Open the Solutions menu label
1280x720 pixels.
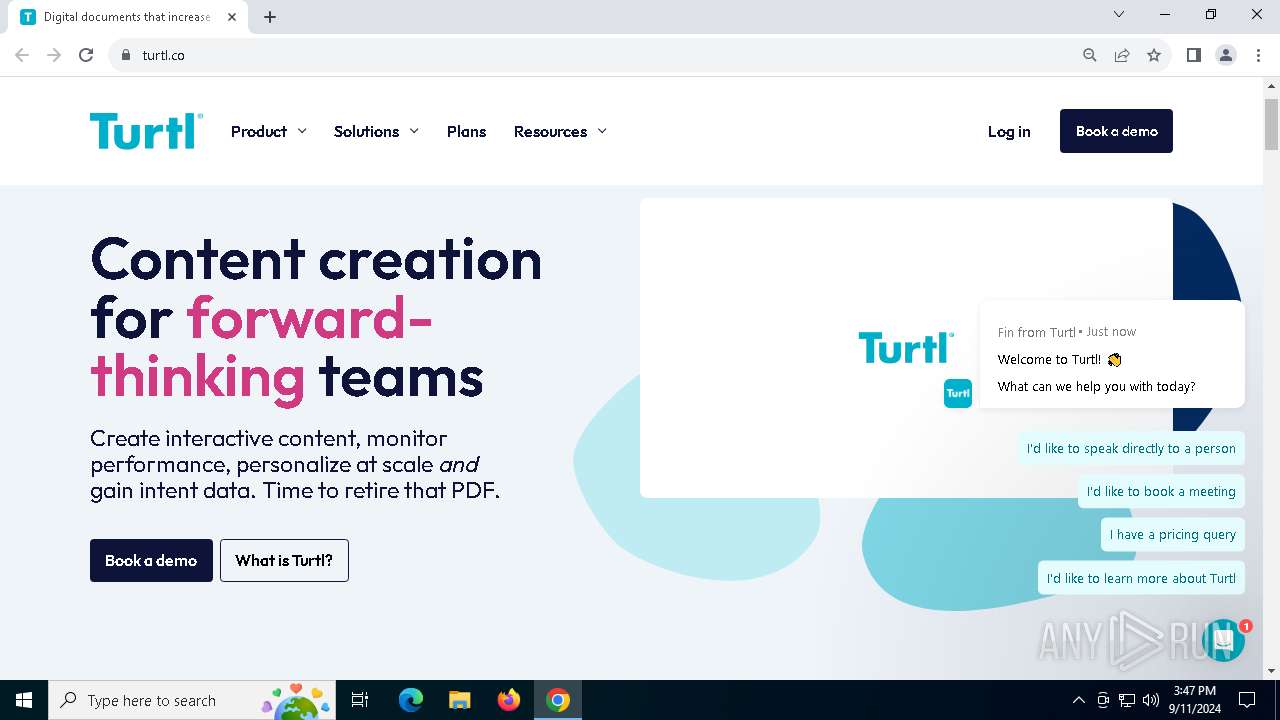pos(366,131)
